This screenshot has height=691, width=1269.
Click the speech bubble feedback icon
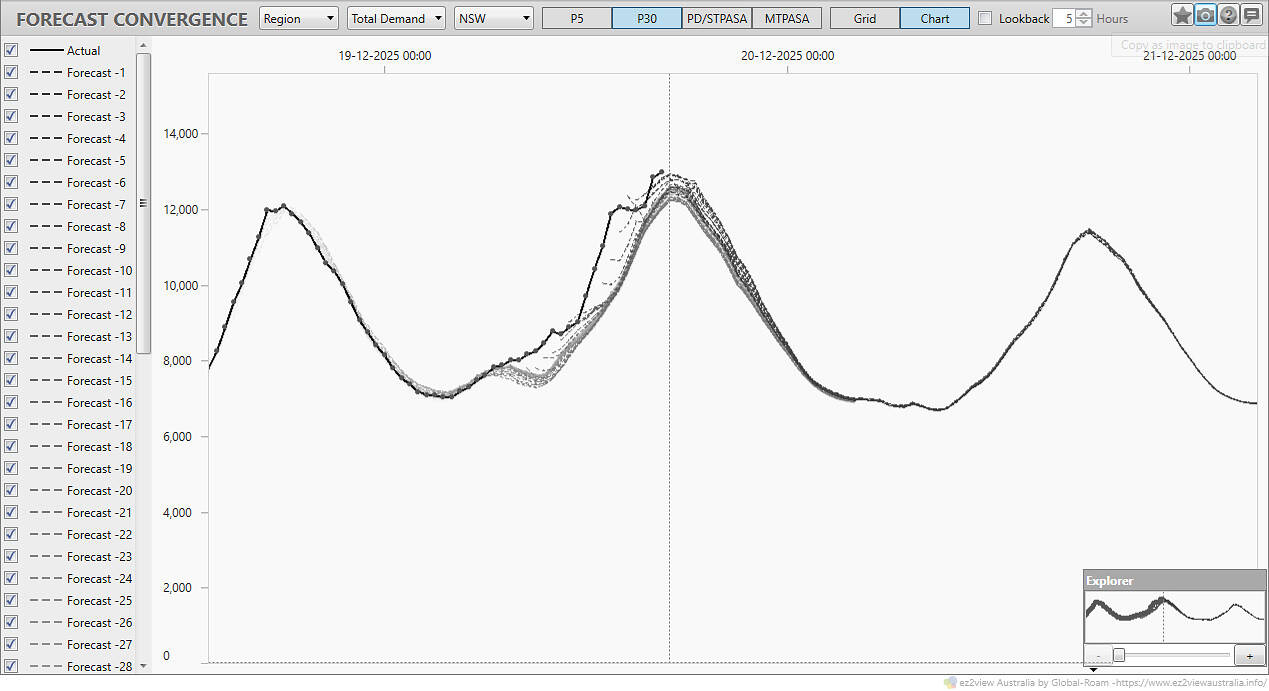(x=1250, y=15)
